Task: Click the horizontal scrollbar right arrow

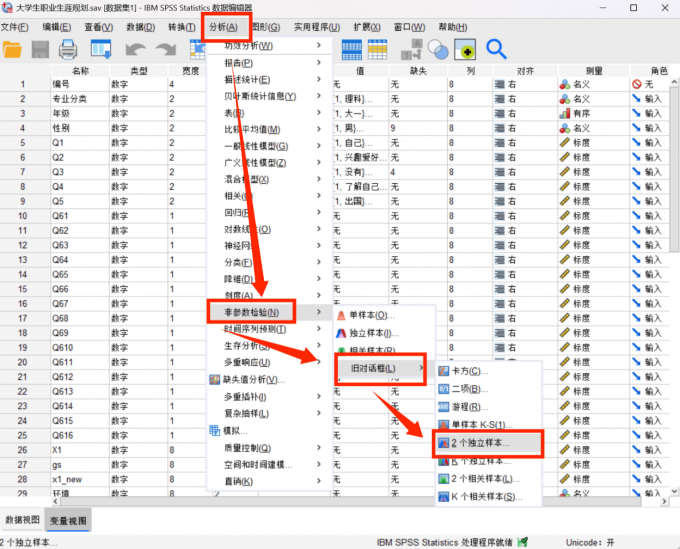Action: coord(665,501)
